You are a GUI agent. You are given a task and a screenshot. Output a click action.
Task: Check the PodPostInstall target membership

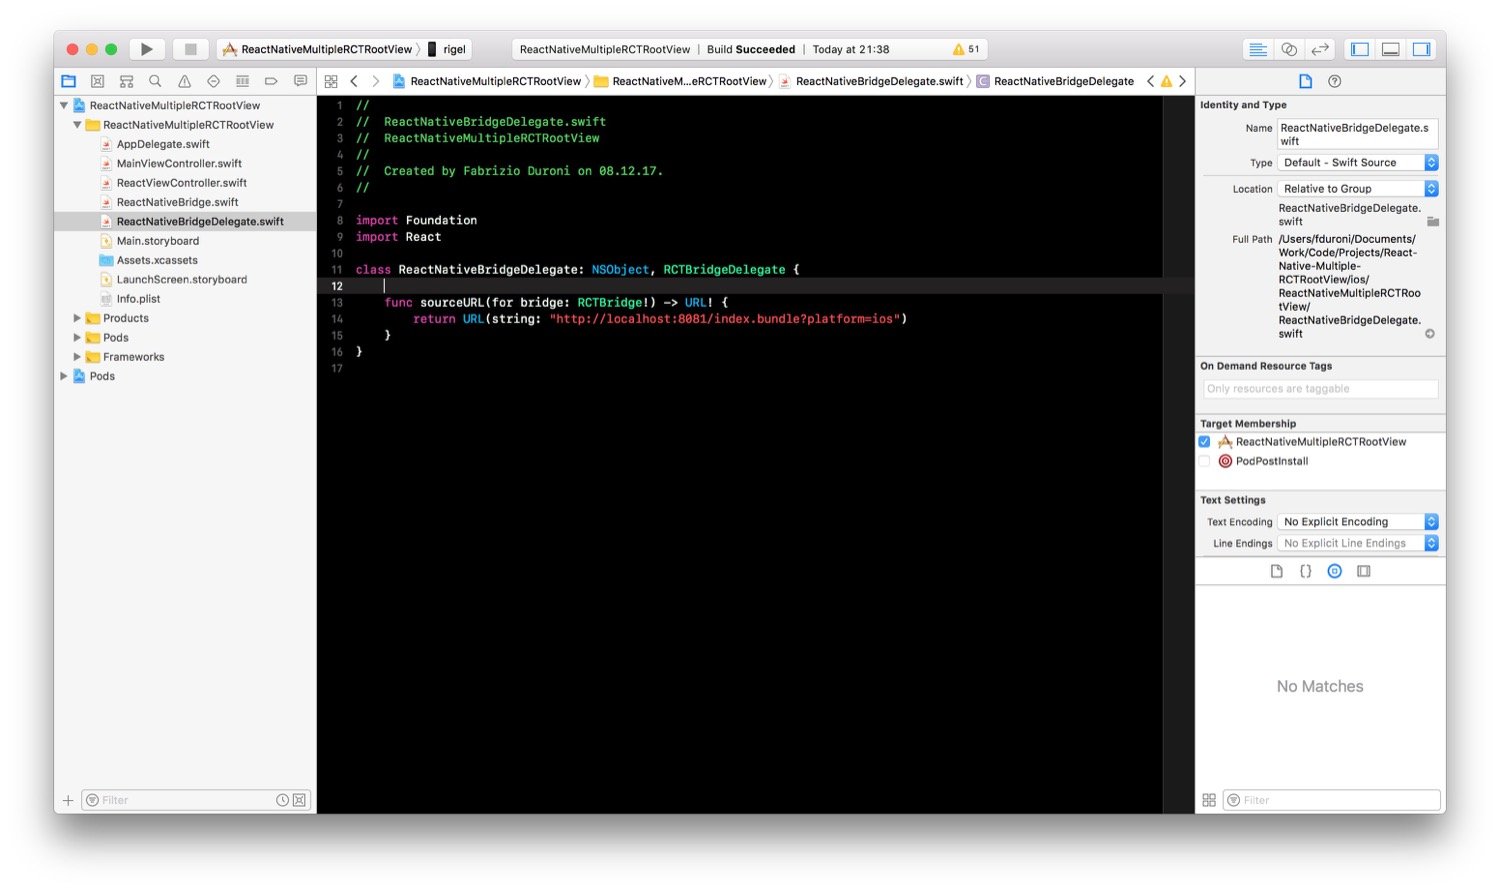tap(1204, 461)
